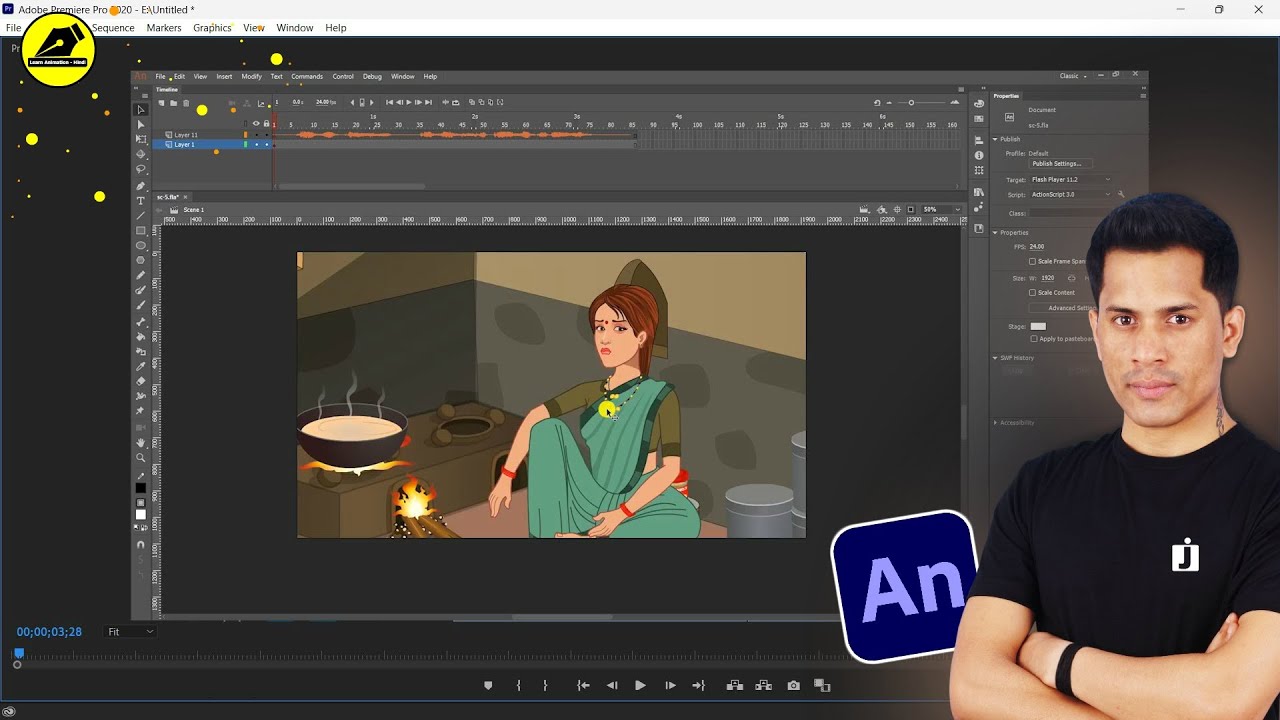Click the Premiere Add Marker button

pyautogui.click(x=488, y=685)
